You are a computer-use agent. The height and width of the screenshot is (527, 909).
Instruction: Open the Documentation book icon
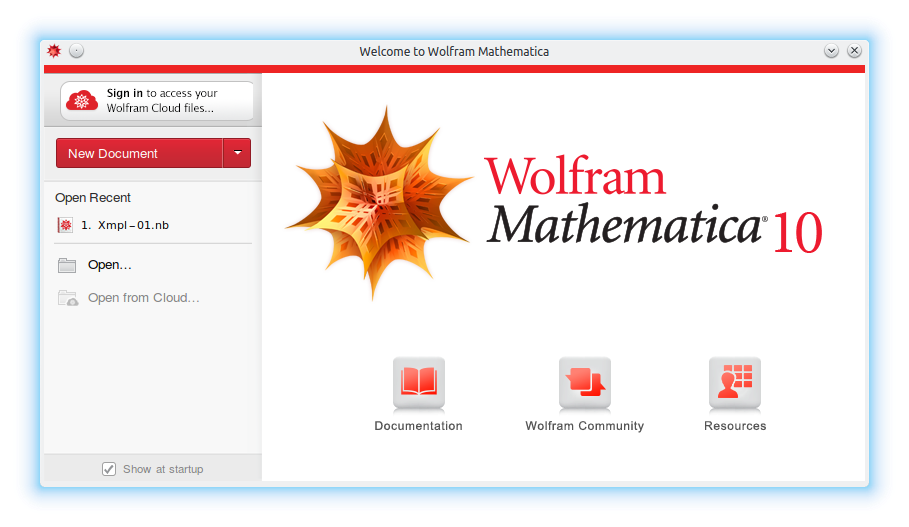pos(418,383)
